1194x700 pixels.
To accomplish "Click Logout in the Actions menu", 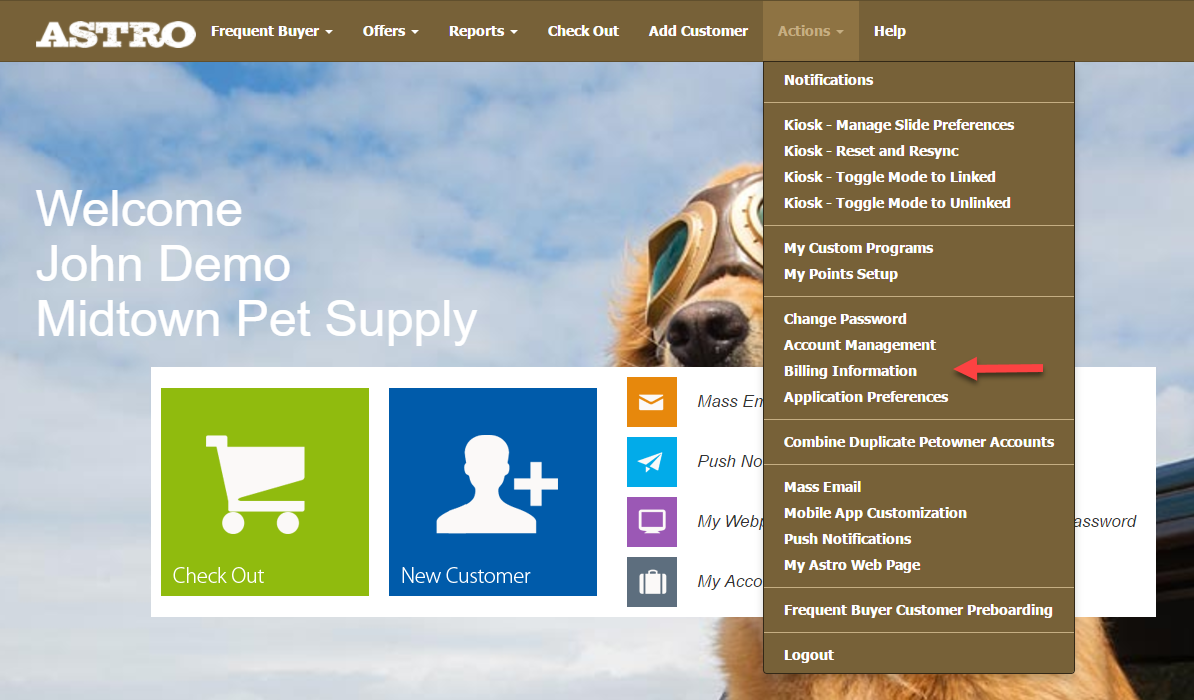I will click(809, 655).
